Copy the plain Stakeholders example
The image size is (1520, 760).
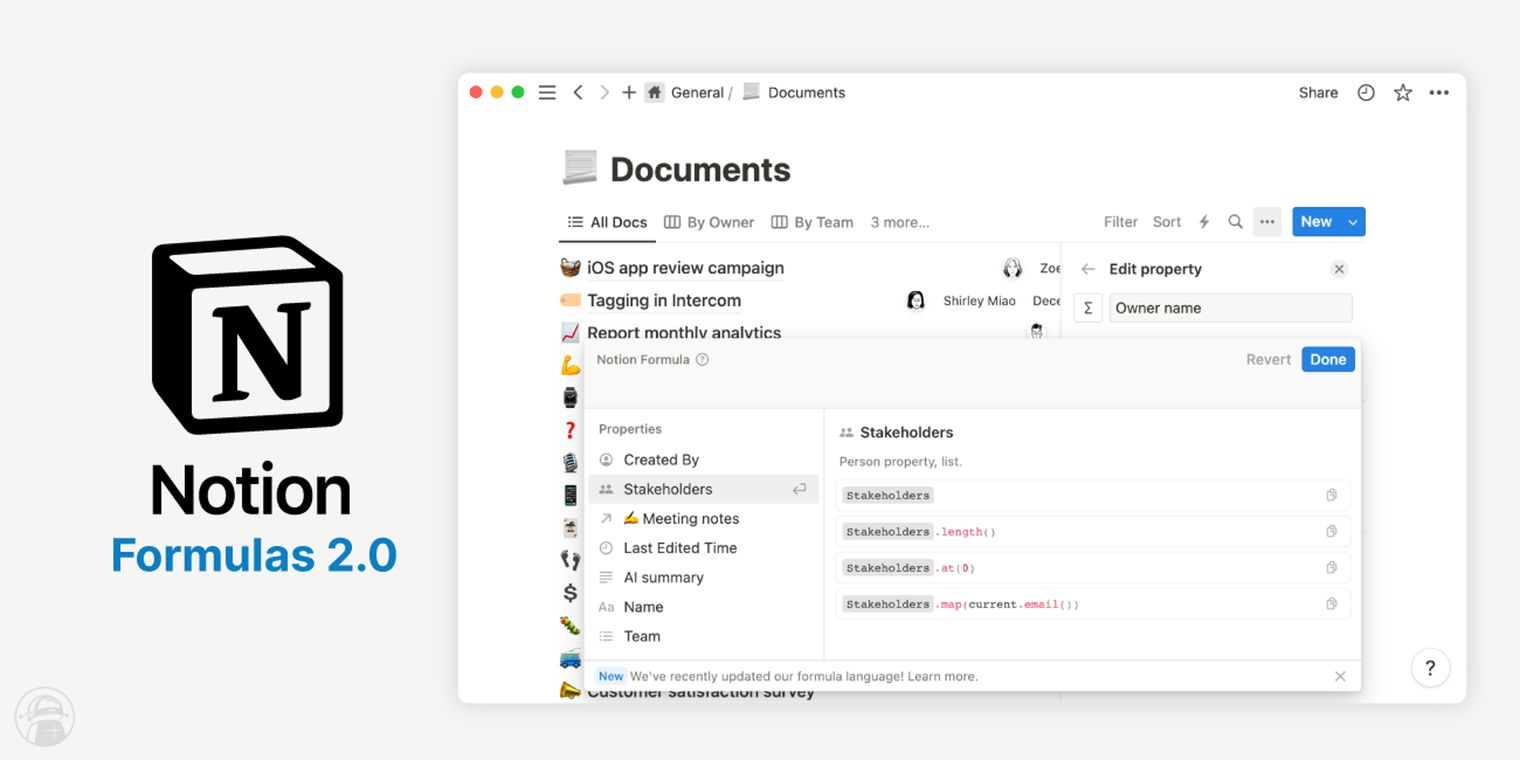point(1331,495)
